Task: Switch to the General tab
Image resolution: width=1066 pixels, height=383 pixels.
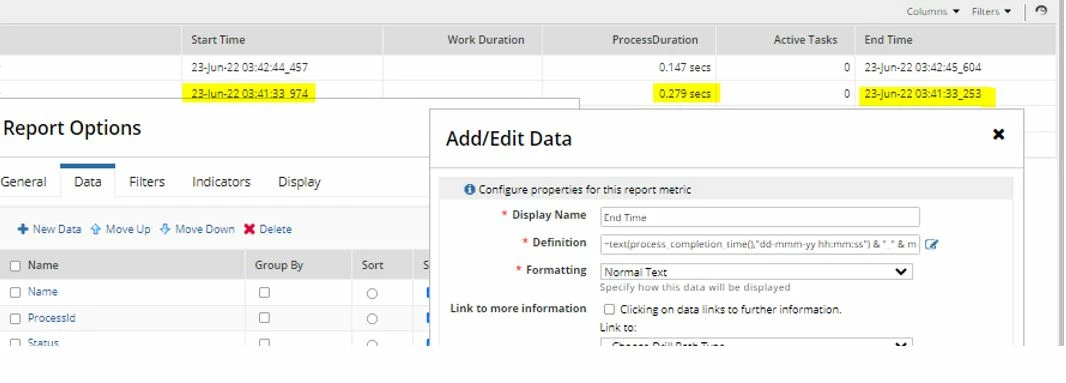Action: pos(24,182)
